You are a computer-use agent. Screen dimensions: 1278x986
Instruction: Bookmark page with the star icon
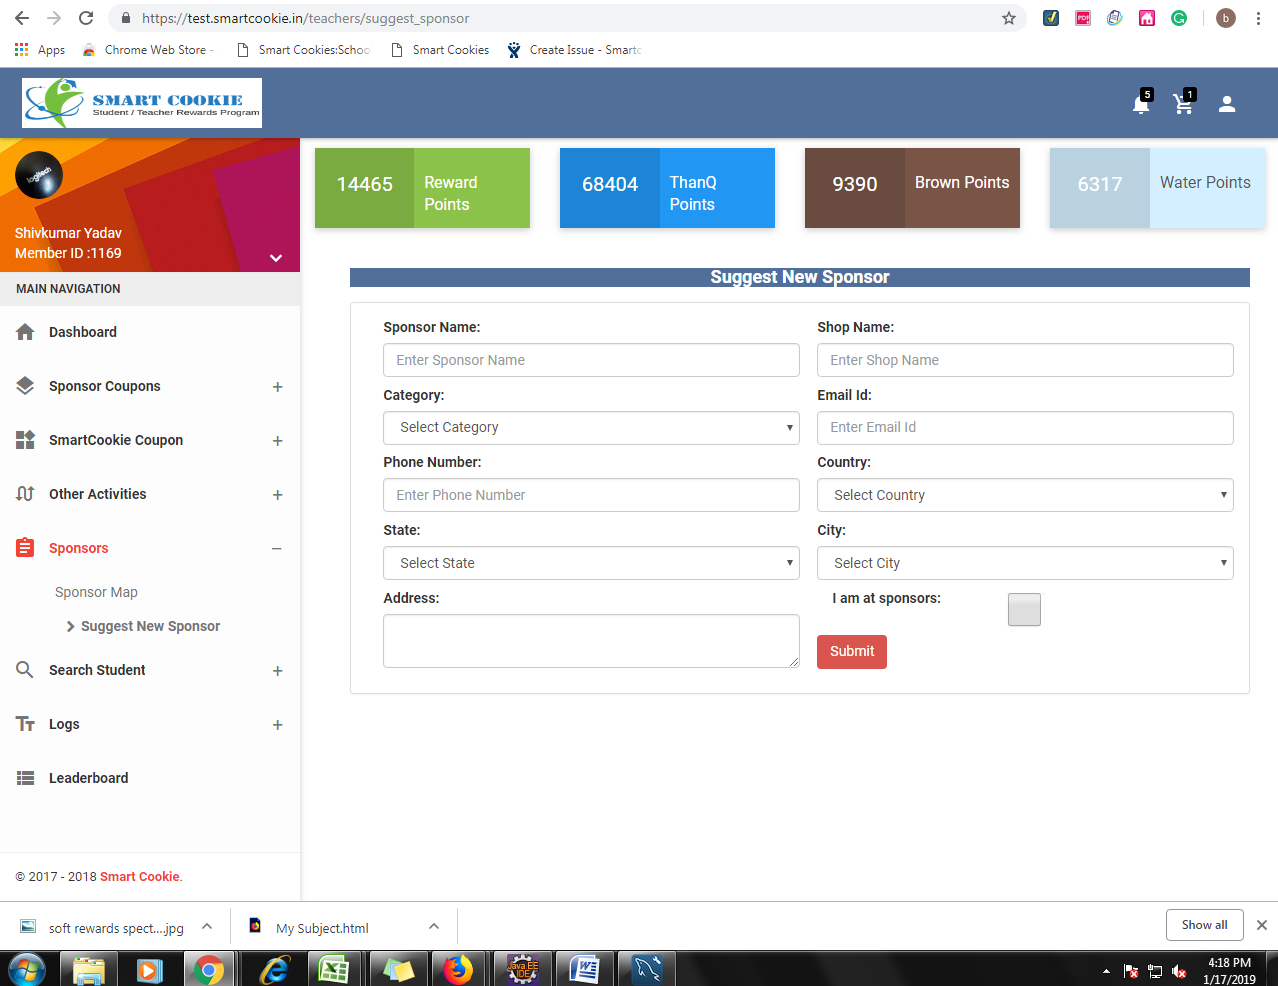coord(1008,18)
